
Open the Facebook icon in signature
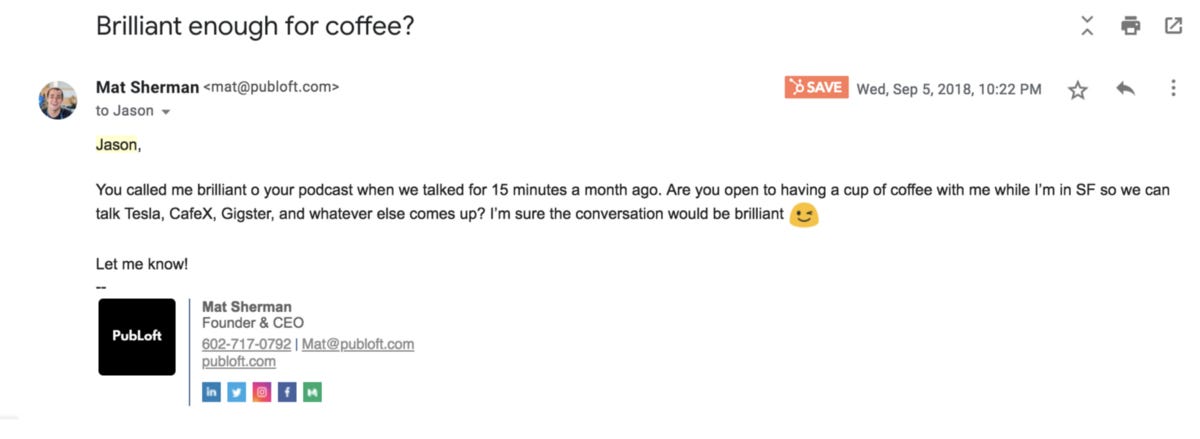287,393
